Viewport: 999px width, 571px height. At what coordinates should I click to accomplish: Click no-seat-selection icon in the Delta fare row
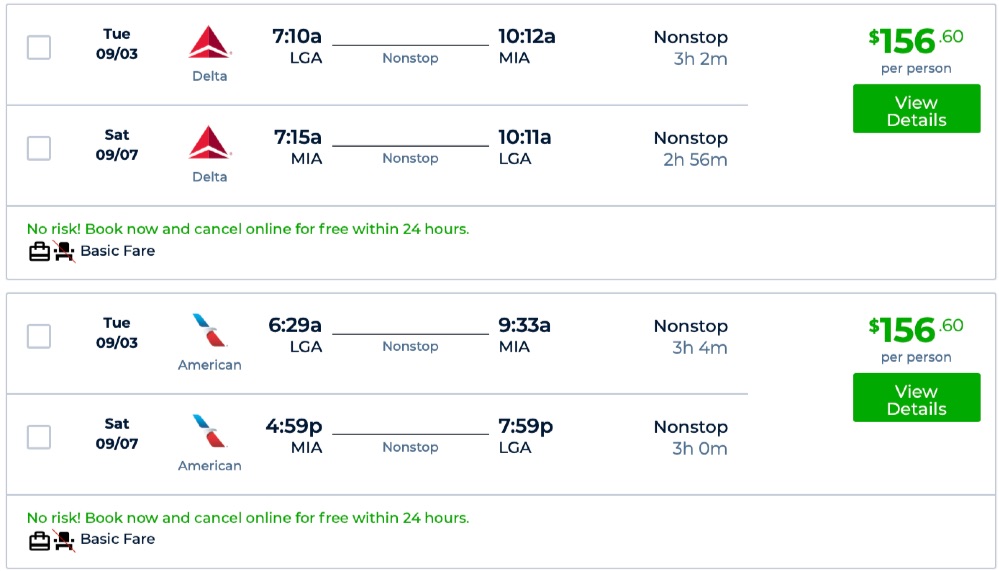tap(64, 252)
